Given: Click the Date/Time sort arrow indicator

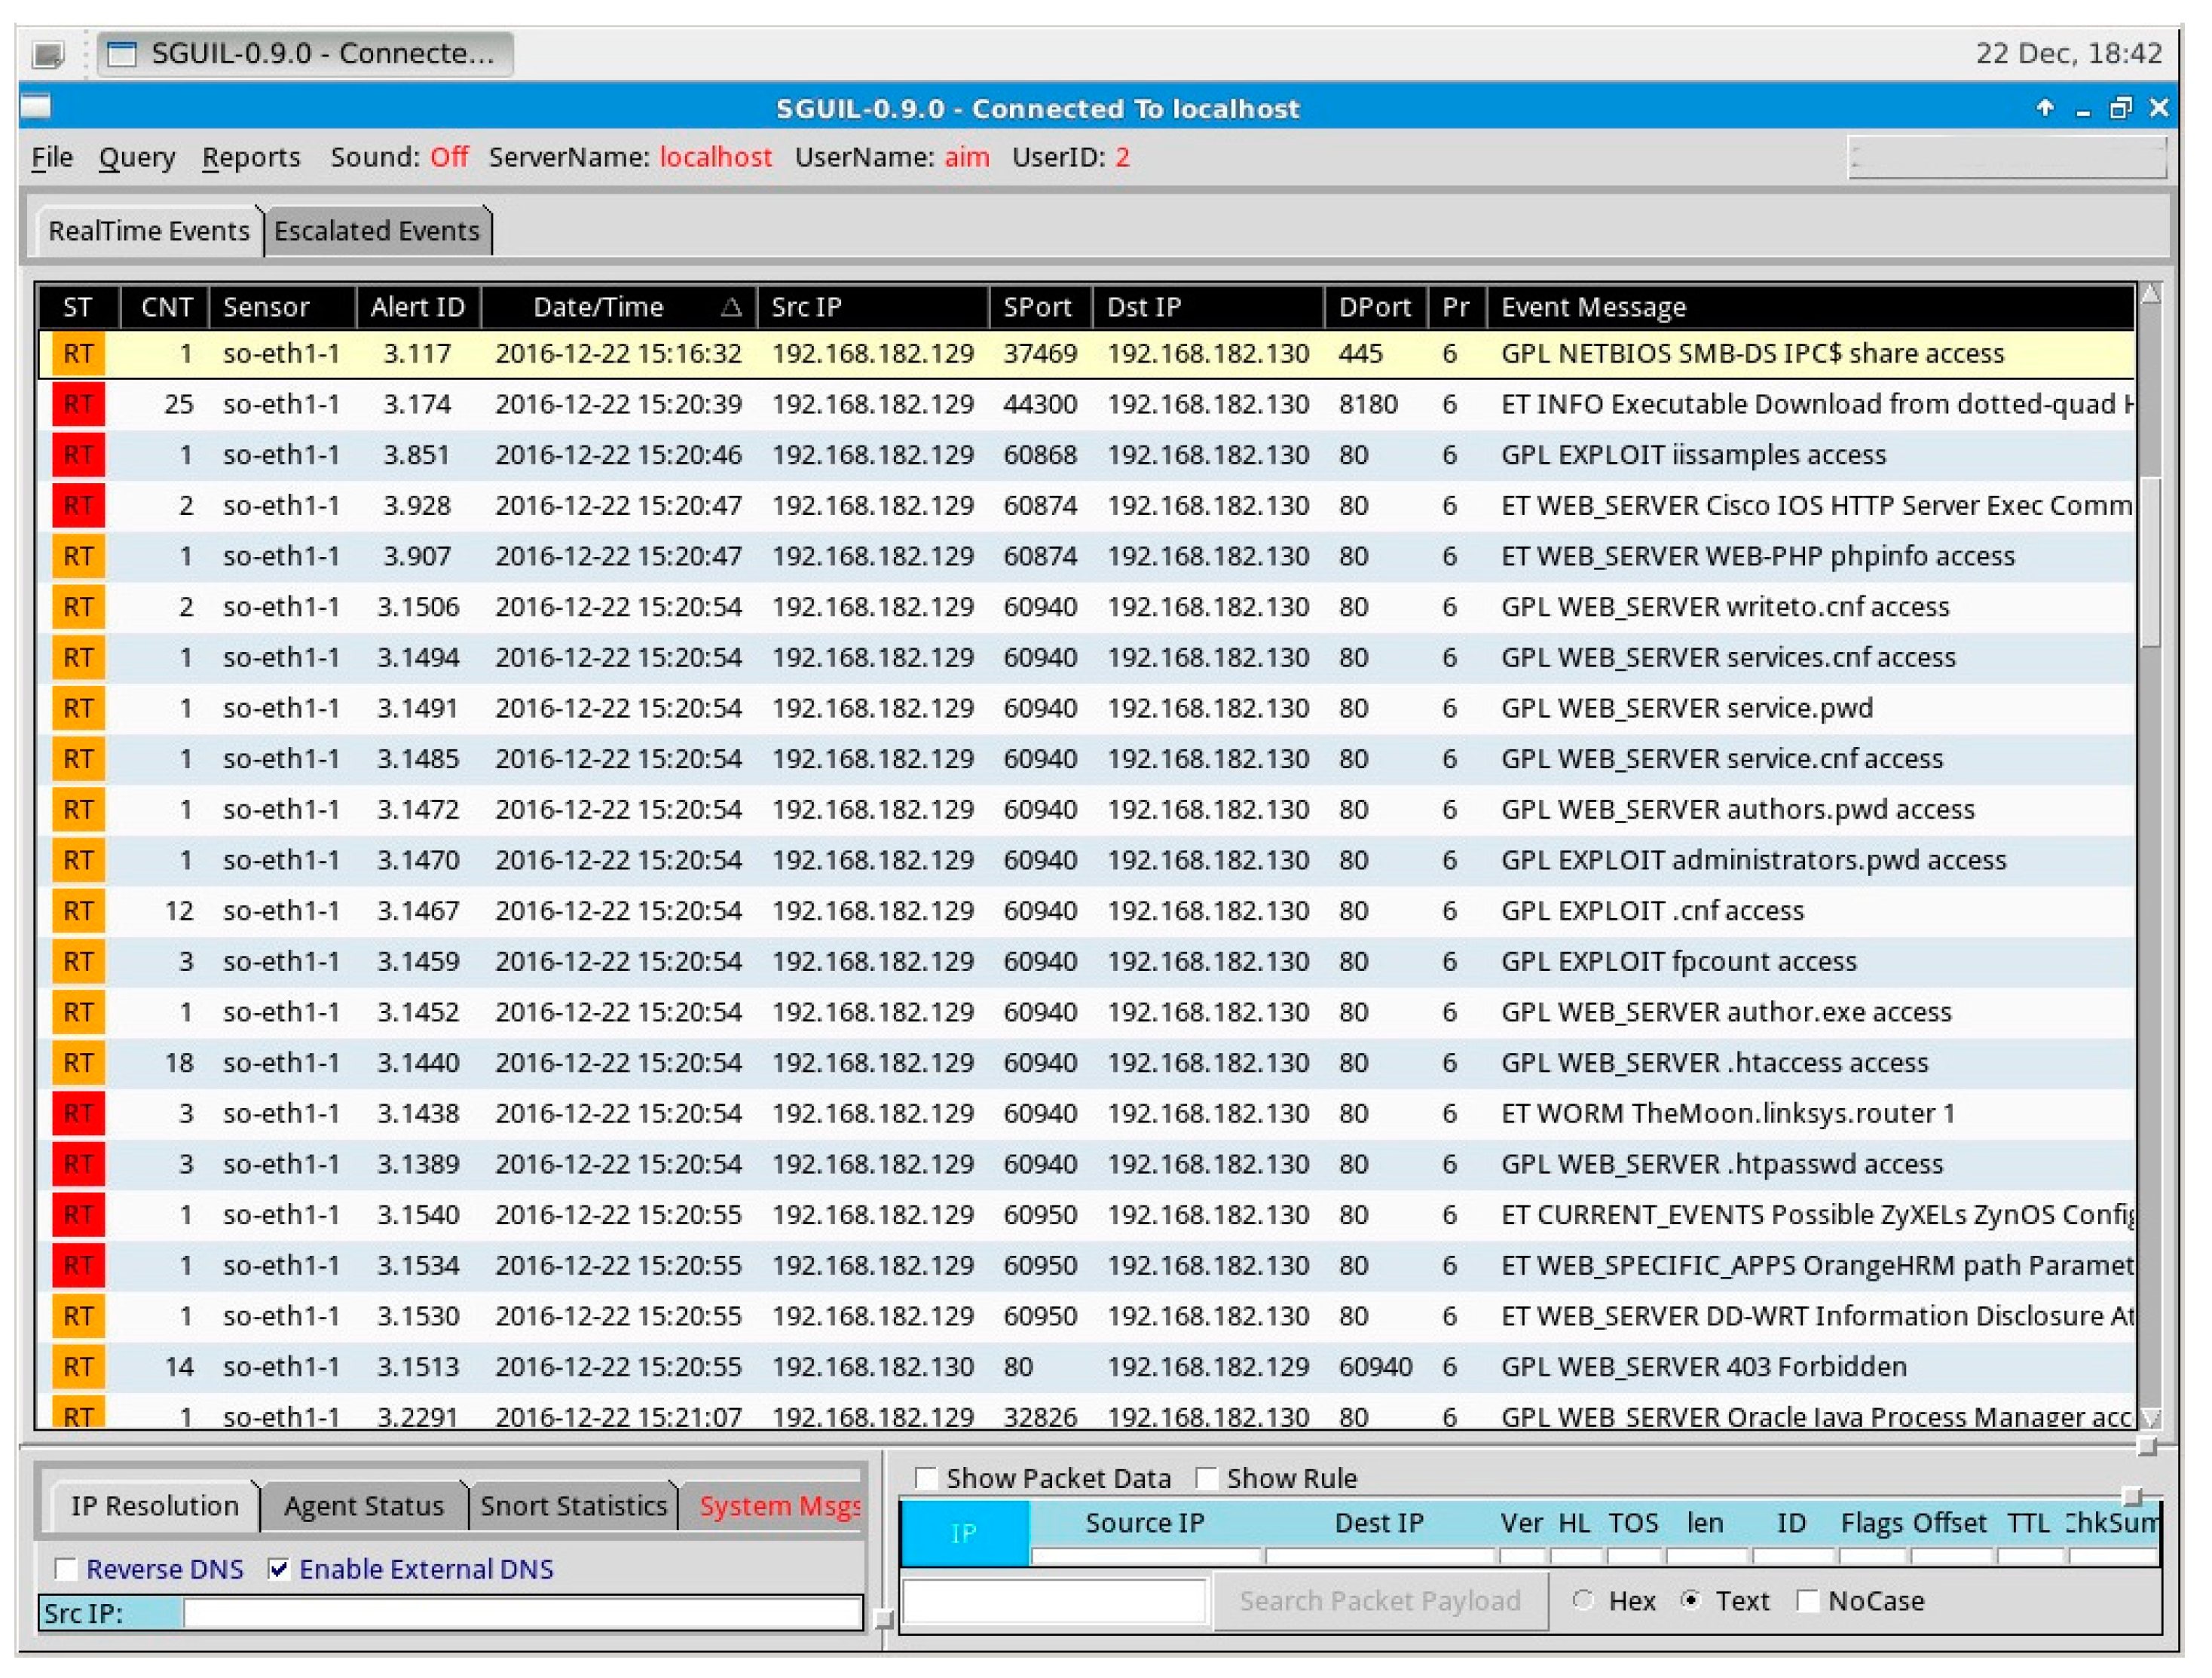Looking at the screenshot, I should (x=731, y=307).
